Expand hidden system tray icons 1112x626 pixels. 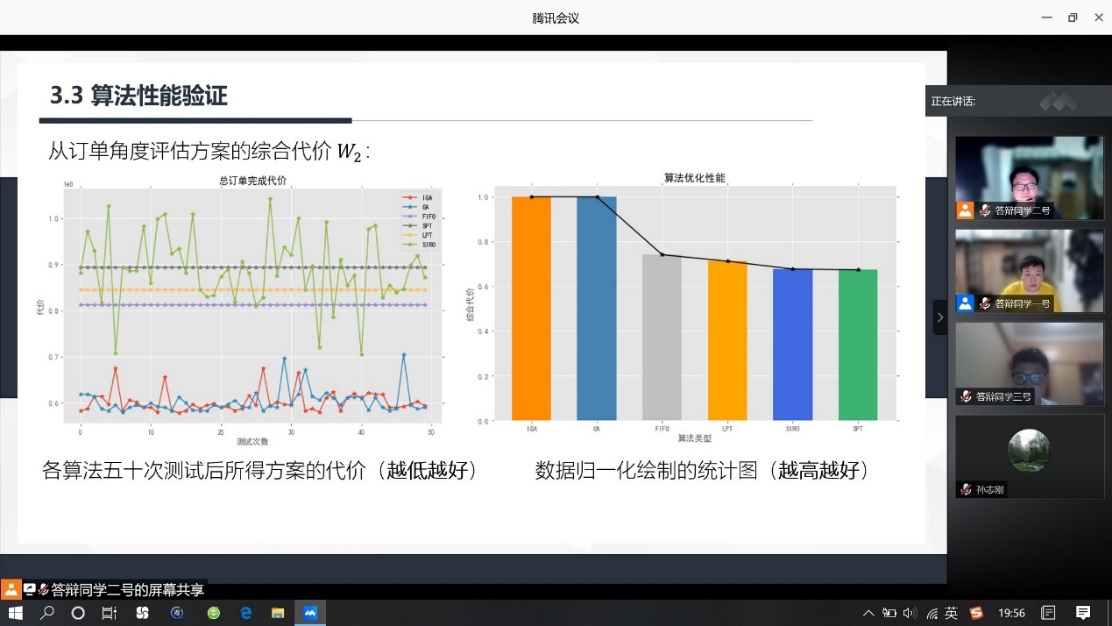coord(868,613)
